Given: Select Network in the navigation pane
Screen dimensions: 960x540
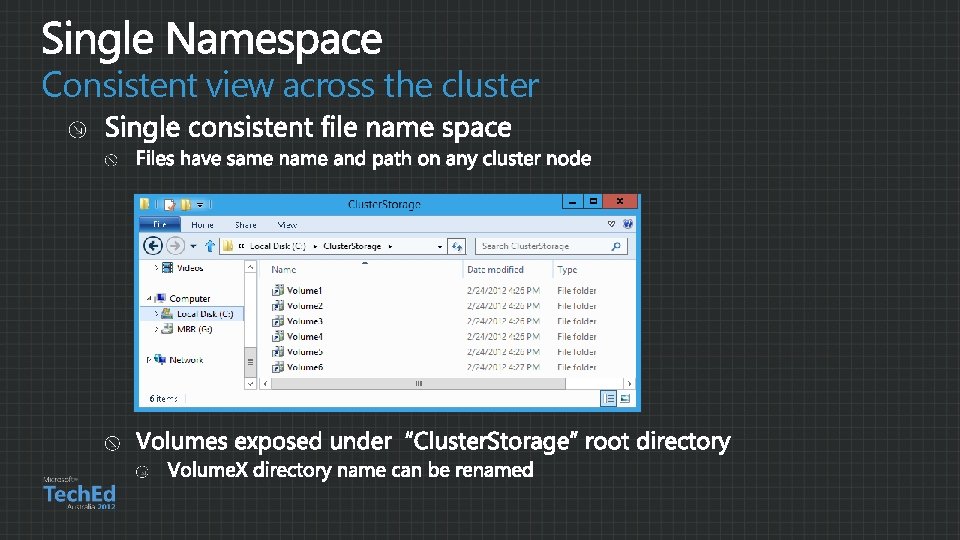Looking at the screenshot, I should [x=186, y=360].
